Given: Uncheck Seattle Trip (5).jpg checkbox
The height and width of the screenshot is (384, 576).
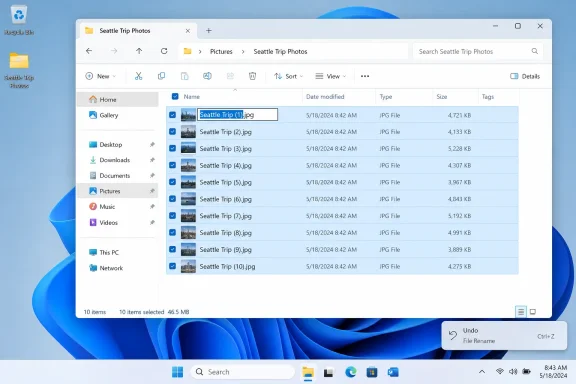Looking at the screenshot, I should point(172,182).
